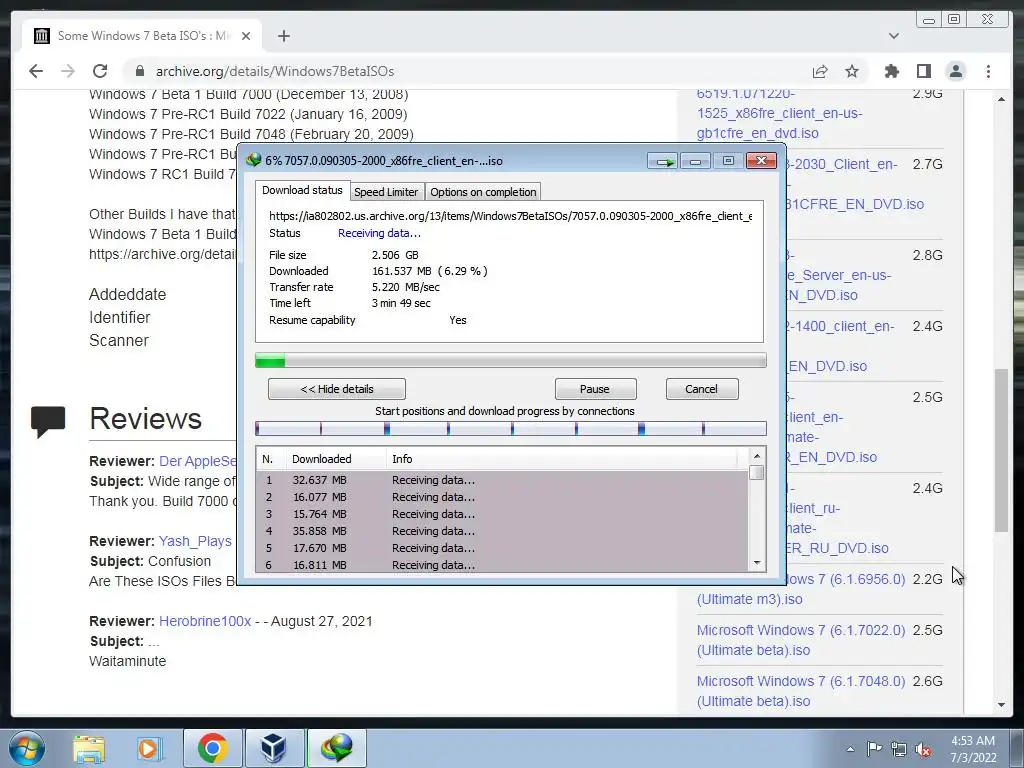Click the Chrome forward arrow
The width and height of the screenshot is (1024, 768).
pyautogui.click(x=68, y=71)
